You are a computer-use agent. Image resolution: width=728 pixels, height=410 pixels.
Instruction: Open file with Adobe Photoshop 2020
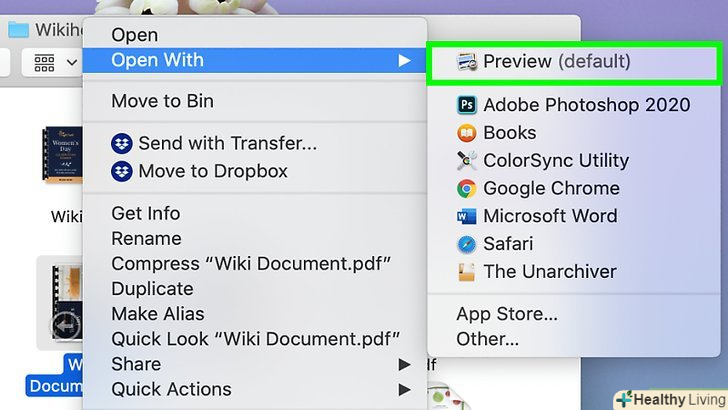click(574, 105)
